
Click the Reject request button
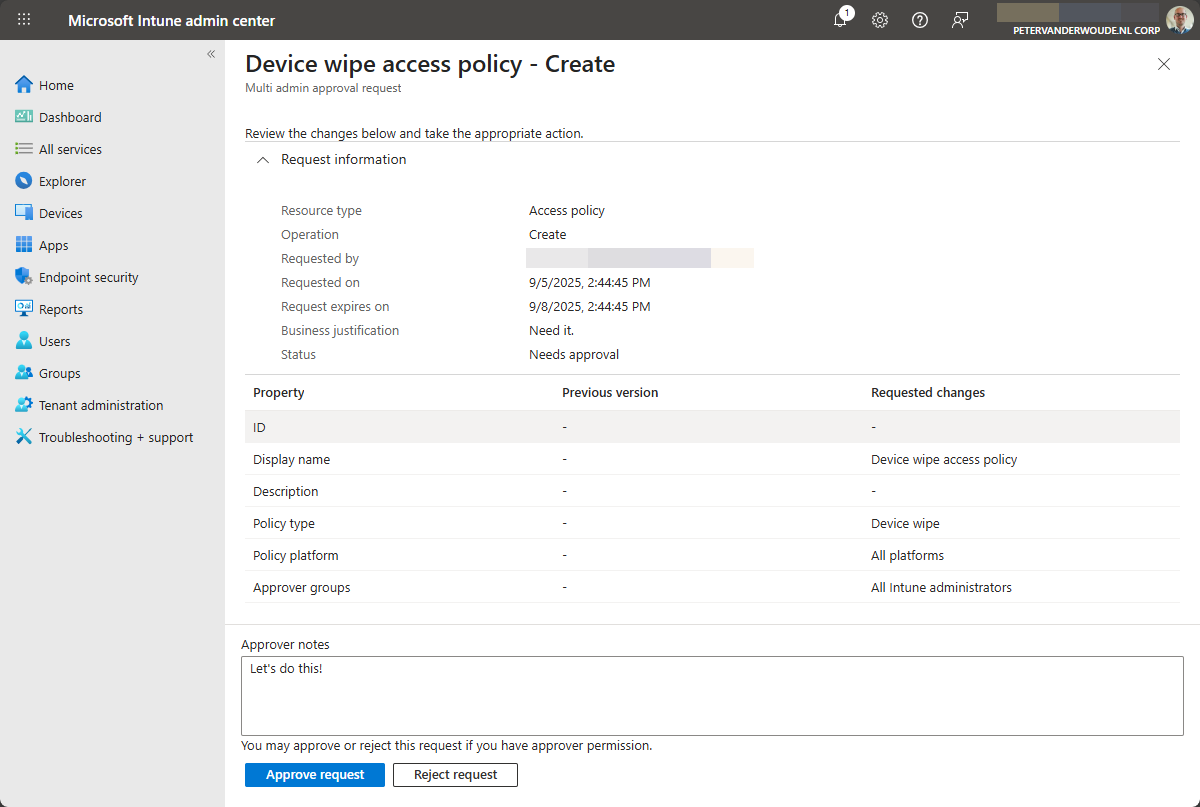click(x=455, y=775)
